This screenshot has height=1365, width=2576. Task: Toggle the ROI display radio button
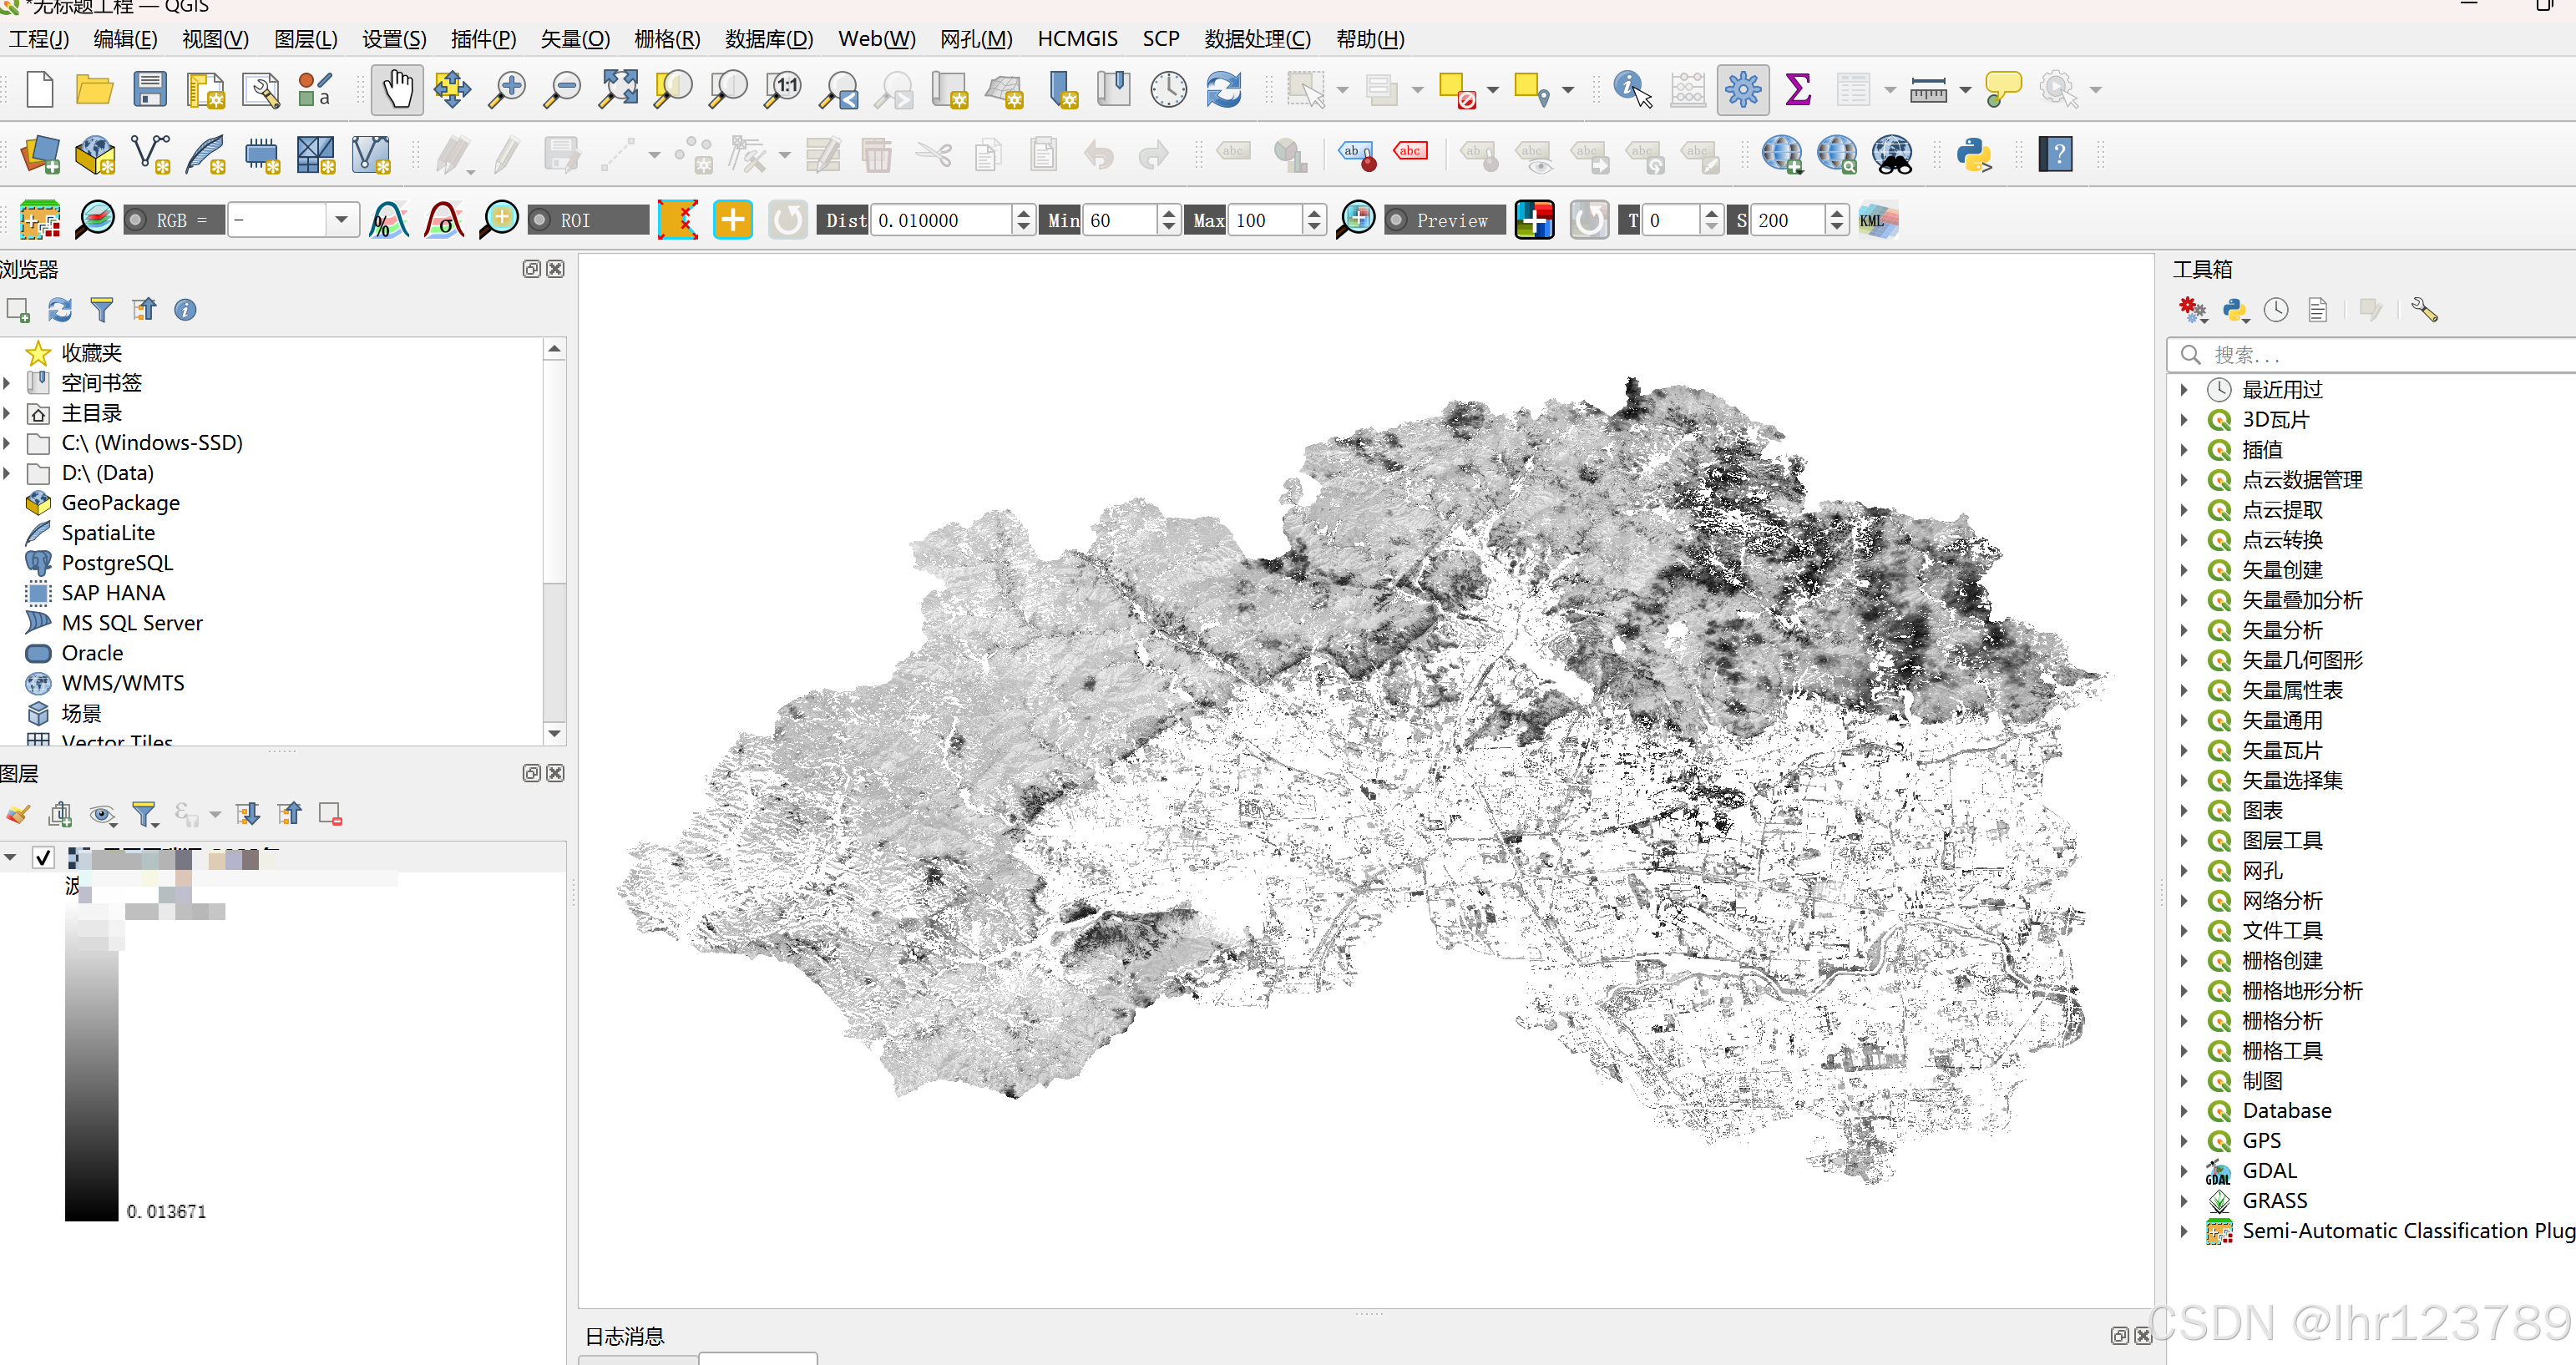pyautogui.click(x=541, y=220)
